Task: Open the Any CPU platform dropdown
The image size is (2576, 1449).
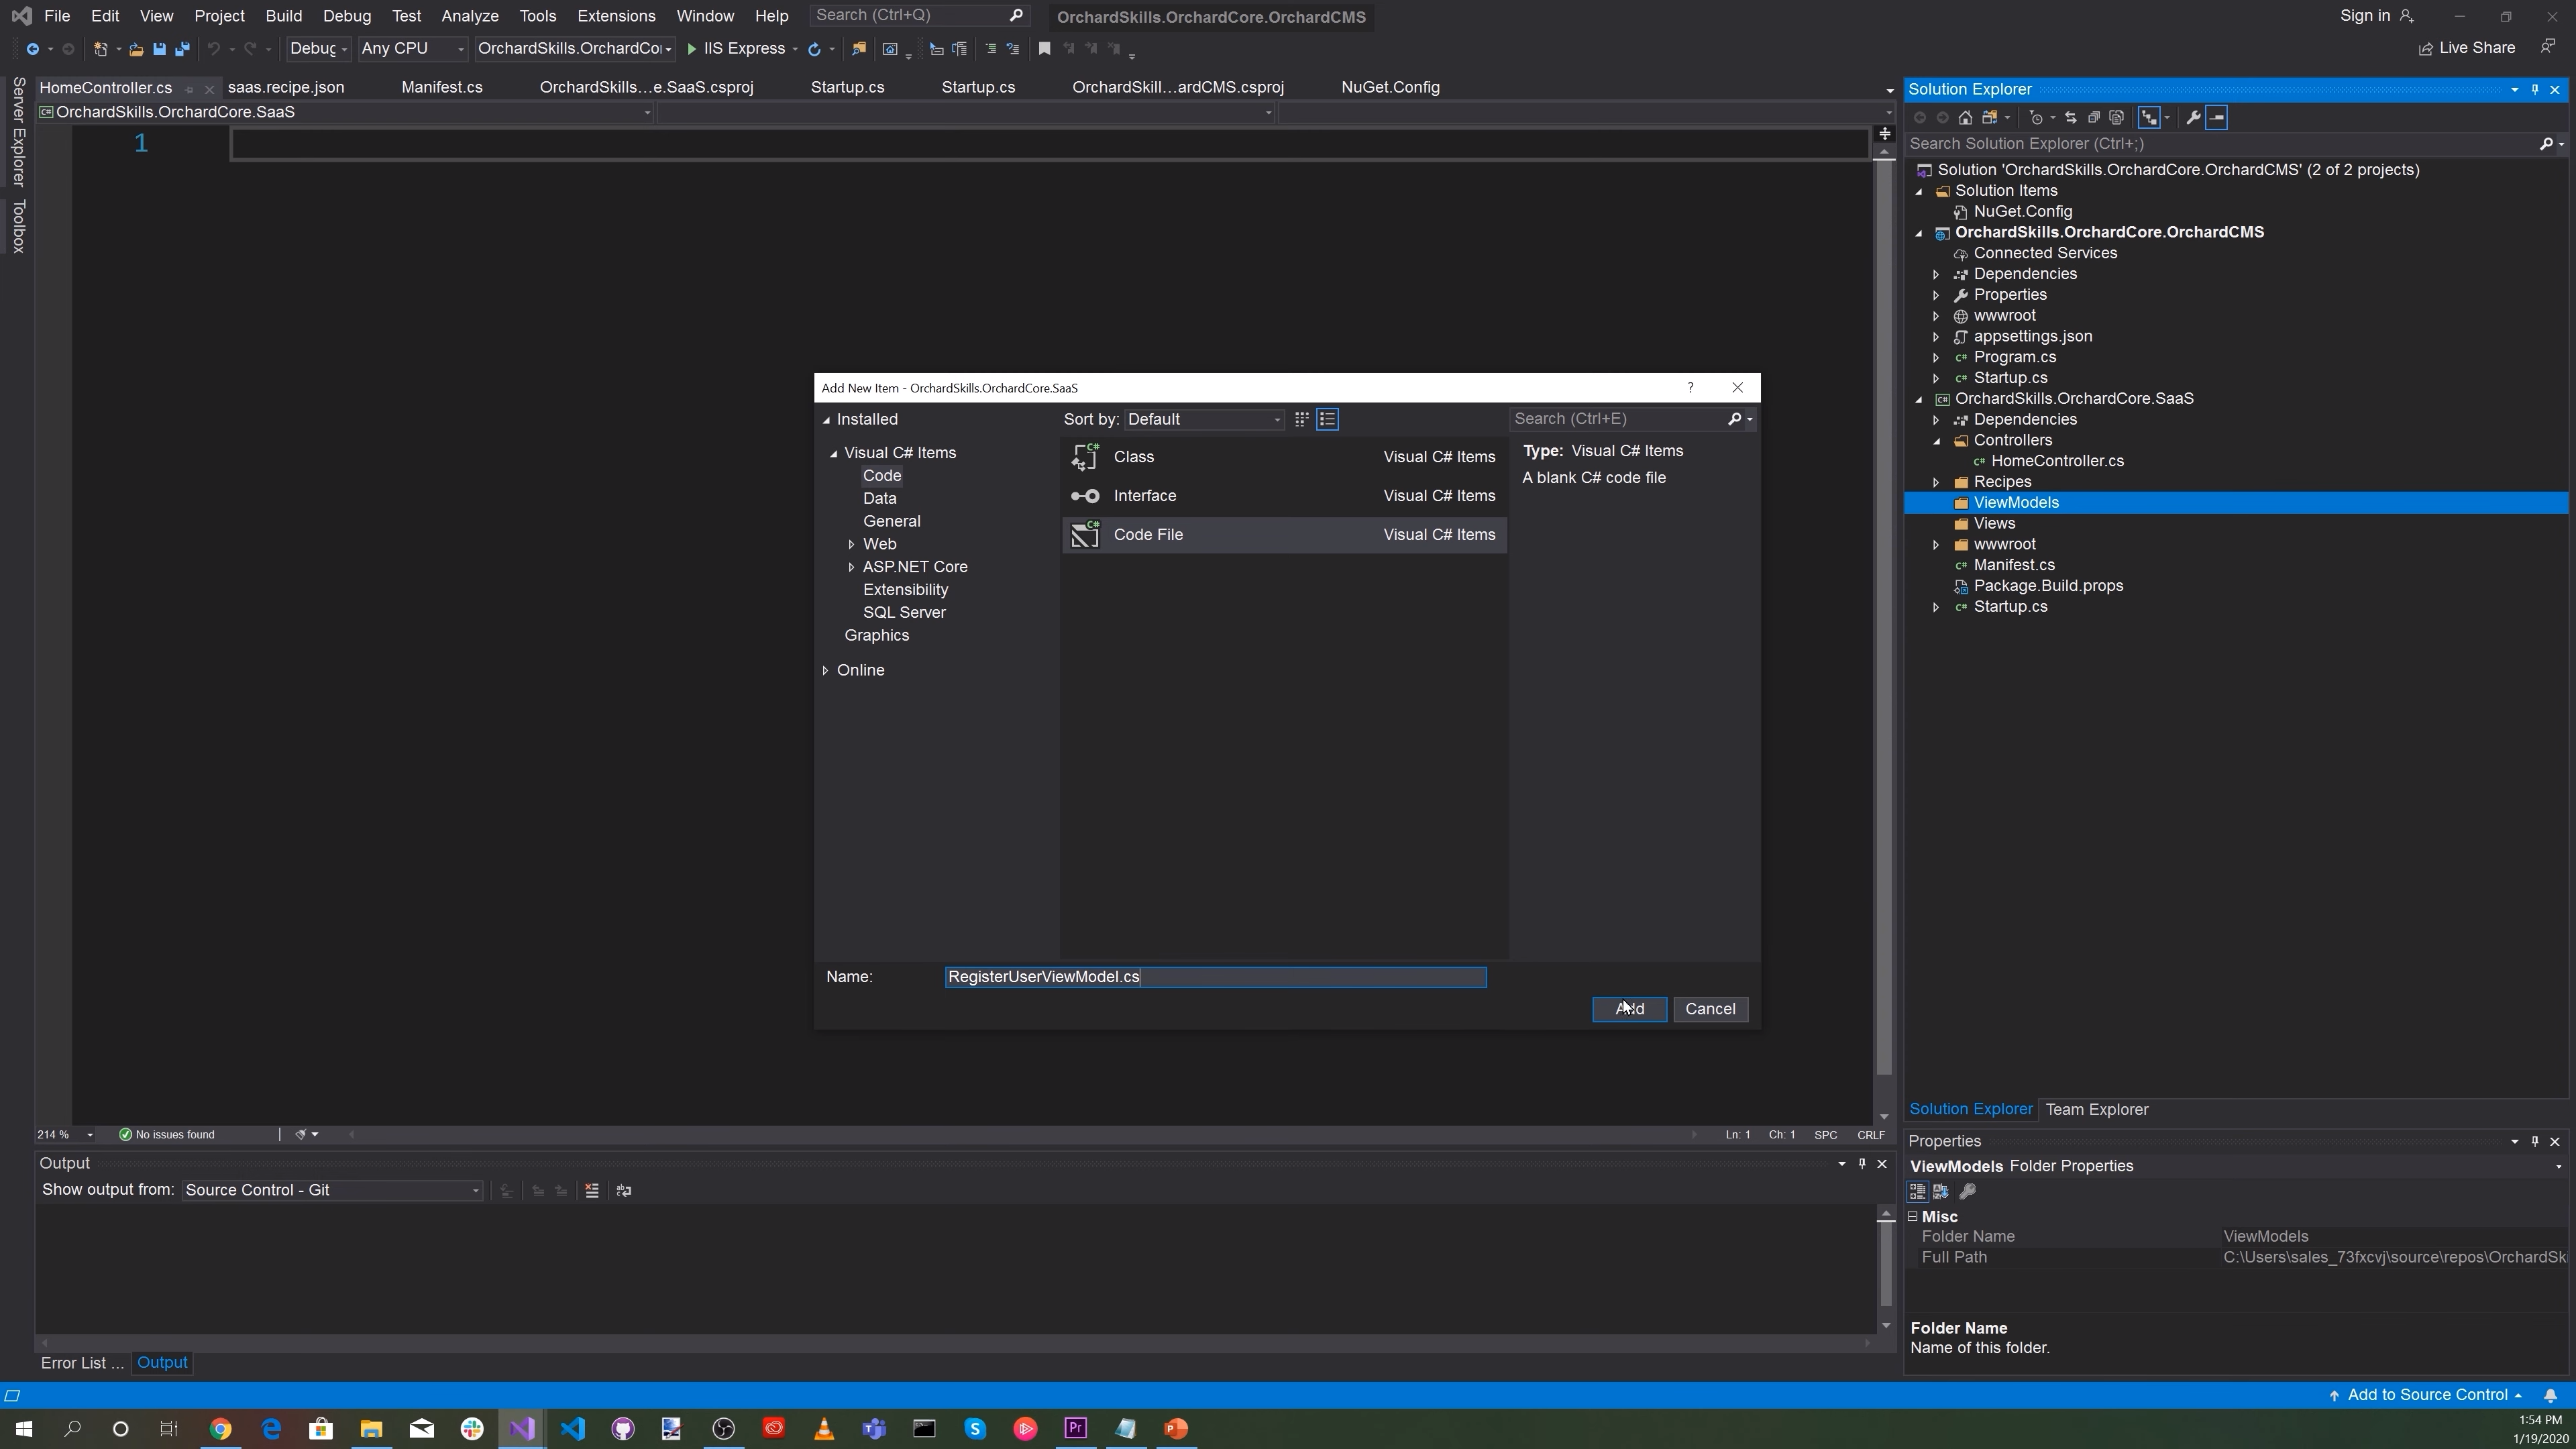Action: tap(413, 48)
